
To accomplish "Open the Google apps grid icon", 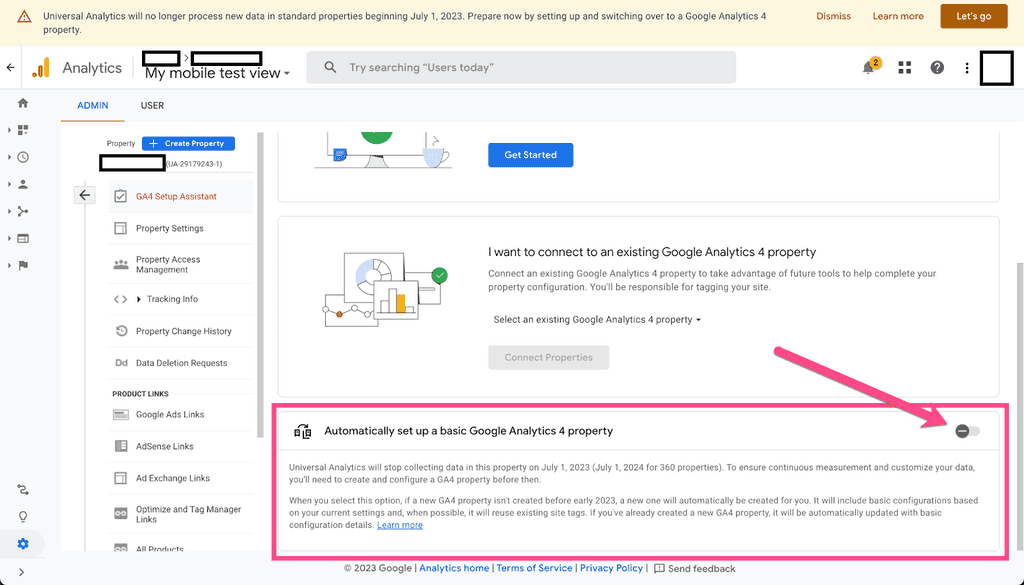I will [905, 68].
